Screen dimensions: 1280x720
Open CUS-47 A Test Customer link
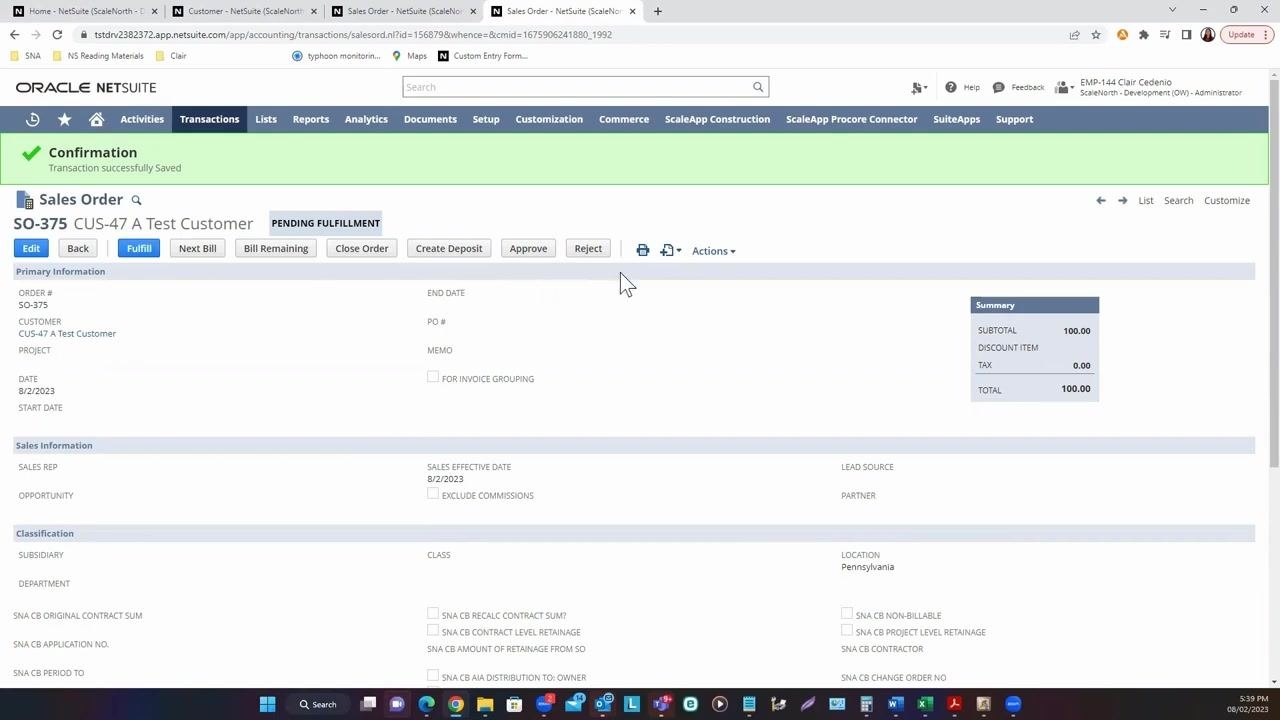click(x=67, y=333)
